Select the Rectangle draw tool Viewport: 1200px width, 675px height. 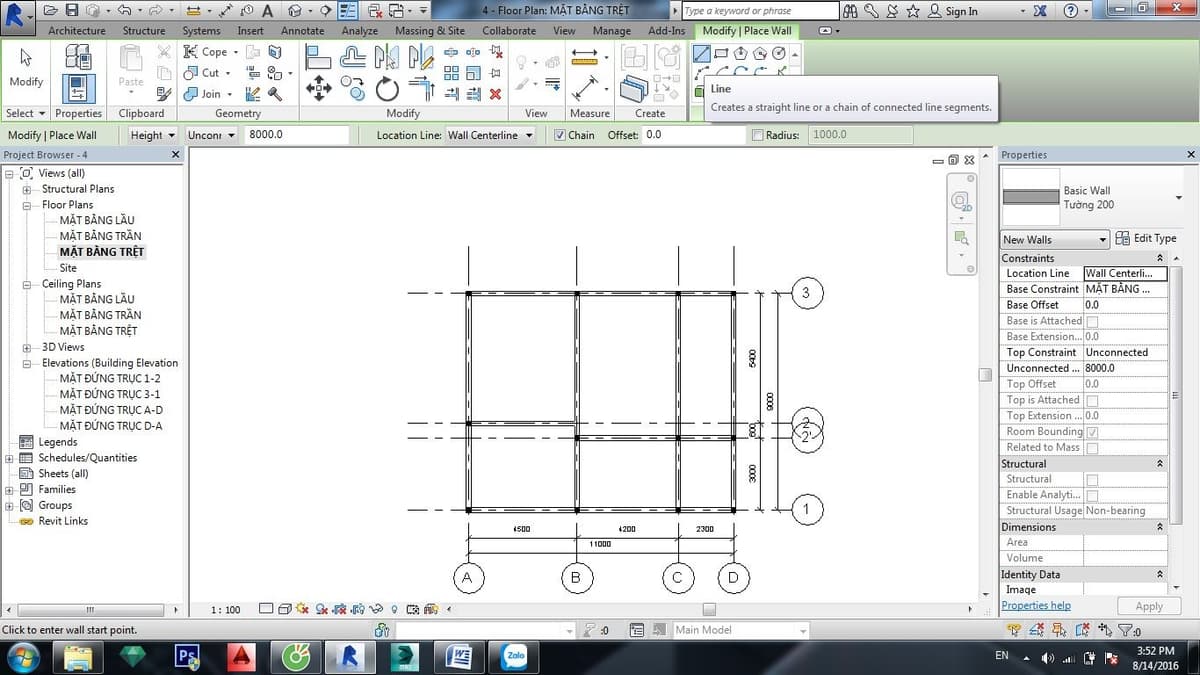click(721, 54)
